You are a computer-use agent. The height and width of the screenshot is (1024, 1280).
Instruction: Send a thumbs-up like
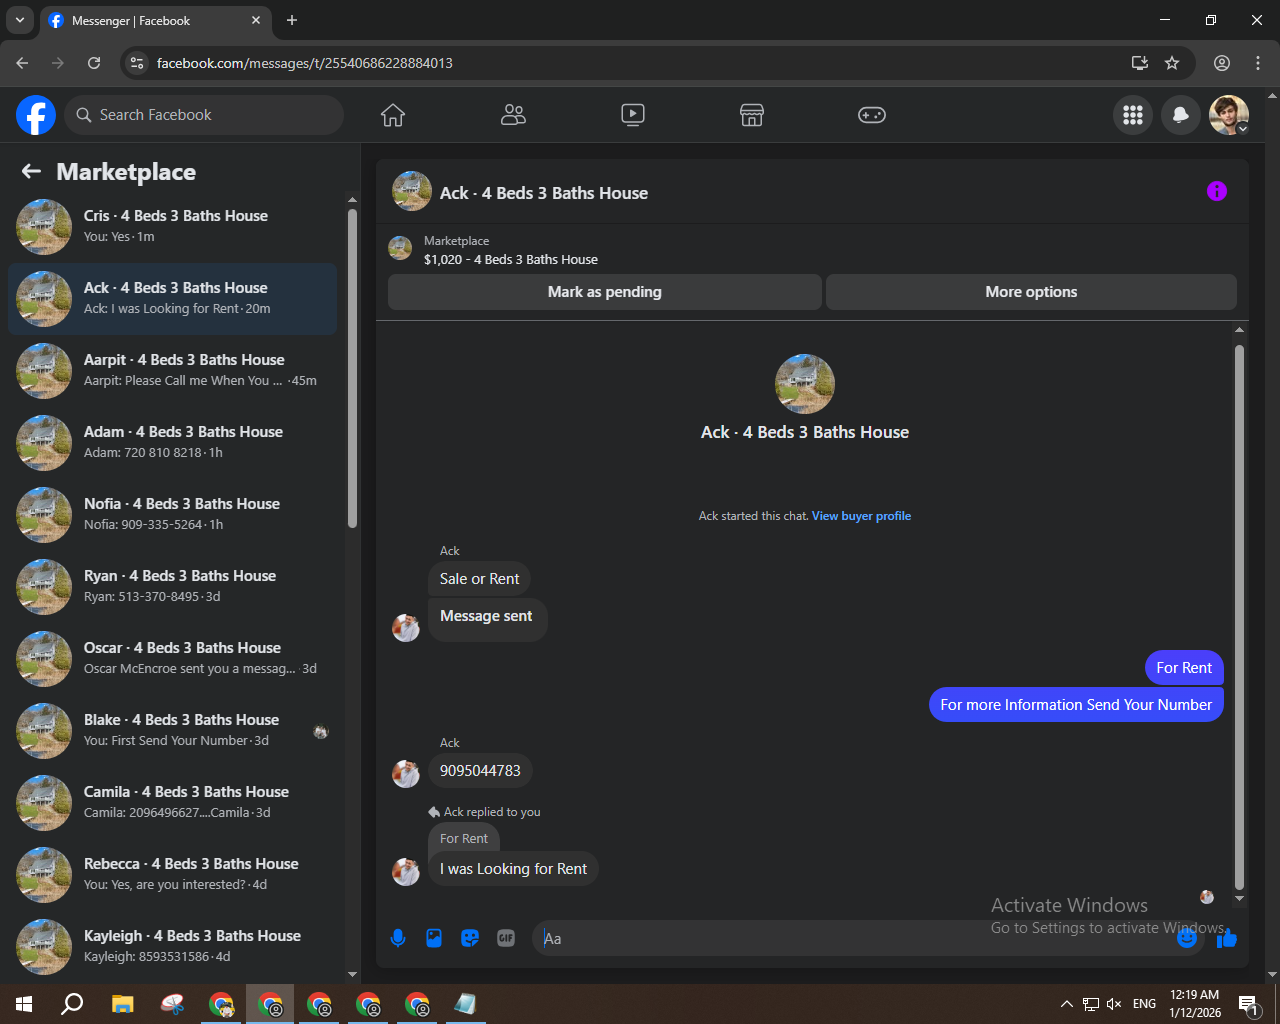pos(1227,938)
